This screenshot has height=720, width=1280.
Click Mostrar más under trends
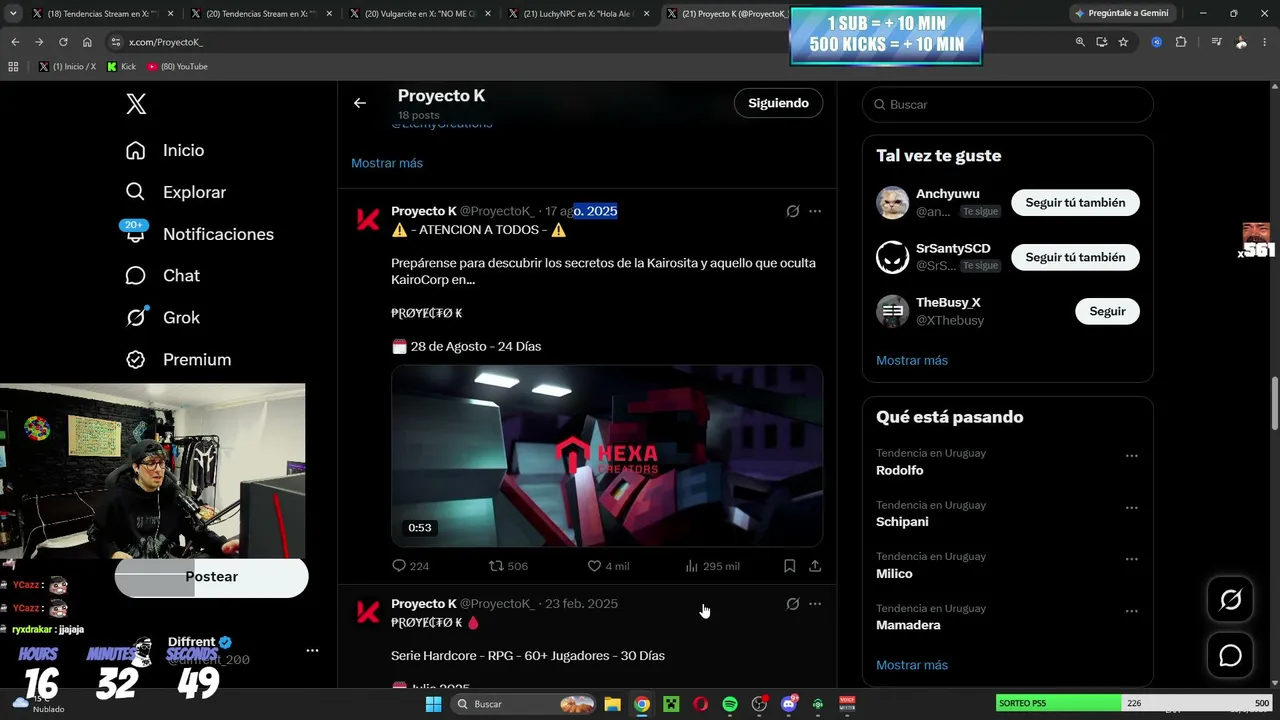pos(912,665)
